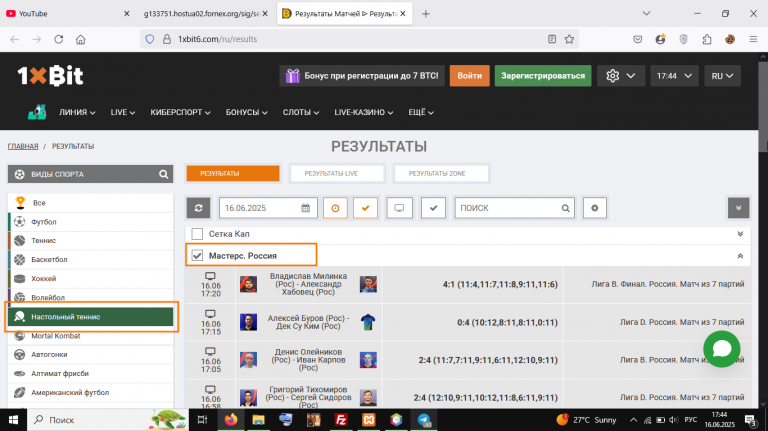This screenshot has width=768, height=431.
Task: Click browser reload page button
Action: [x=59, y=39]
